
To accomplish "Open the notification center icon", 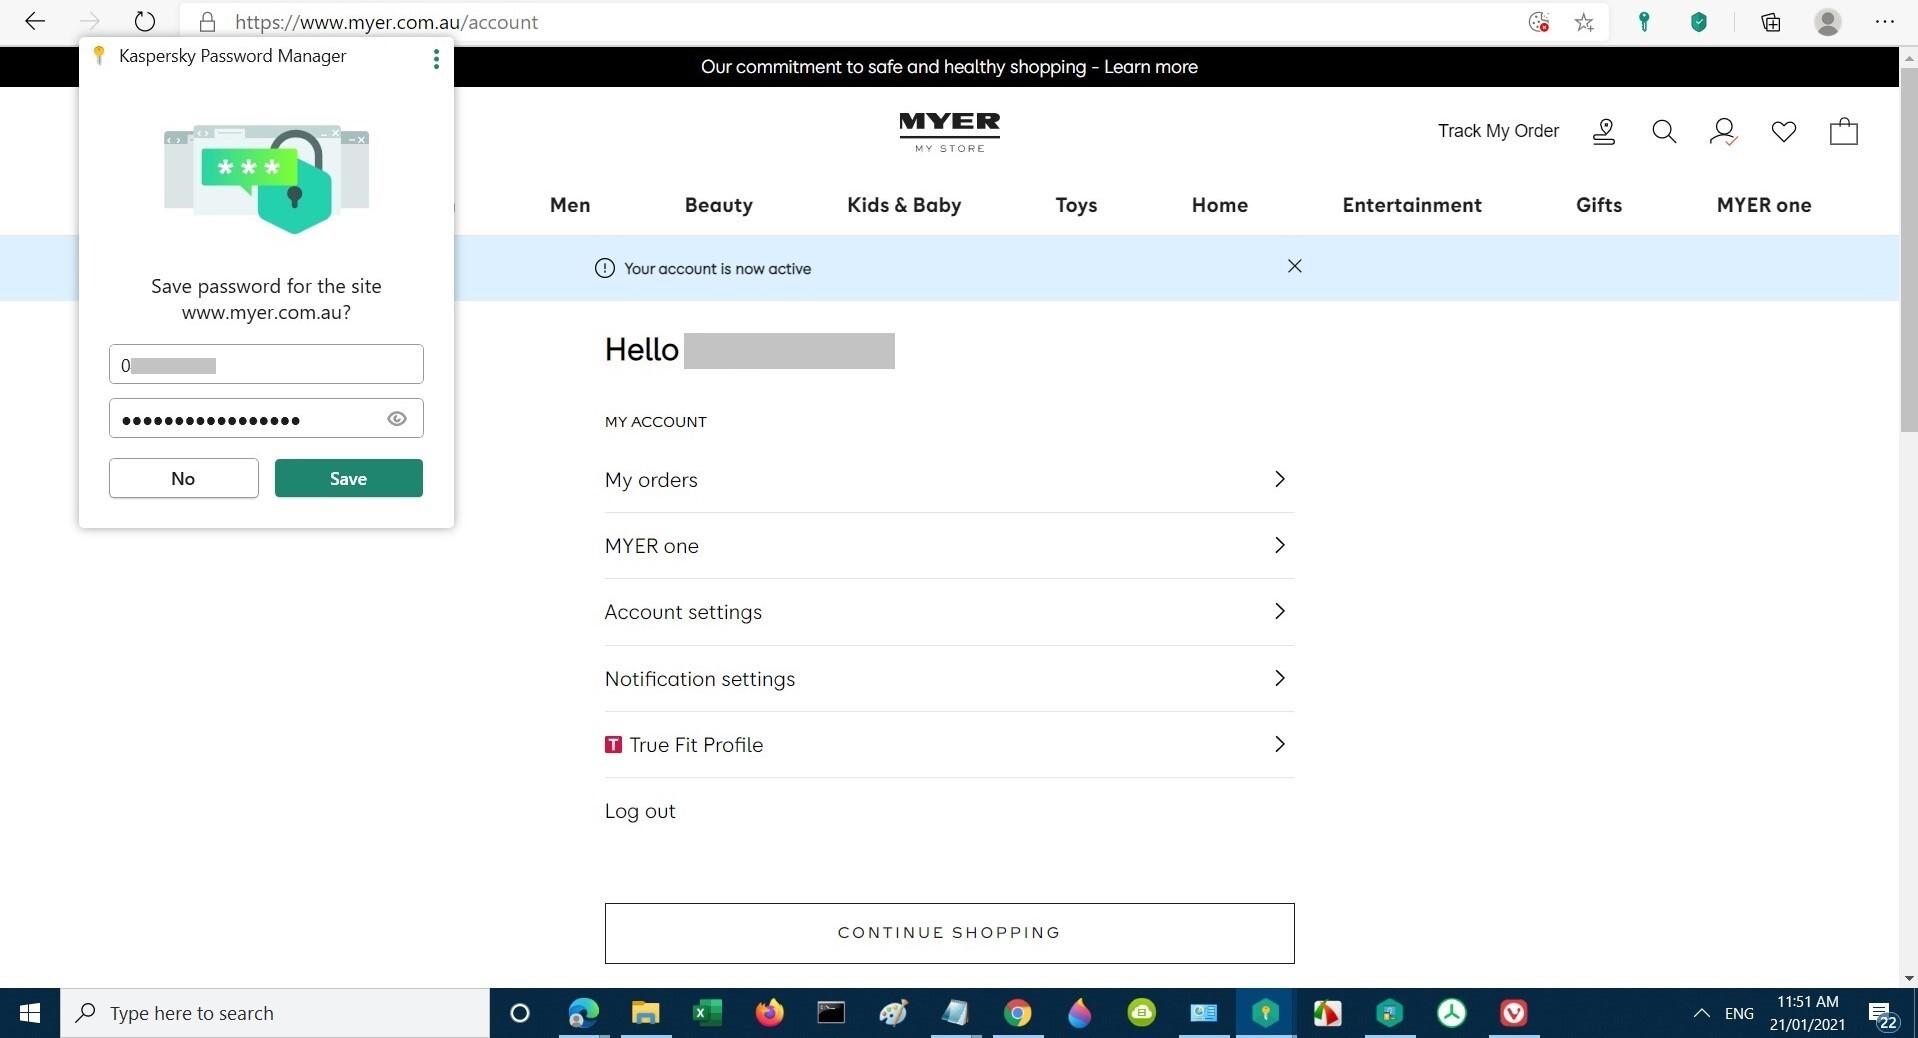I will click(1883, 1014).
